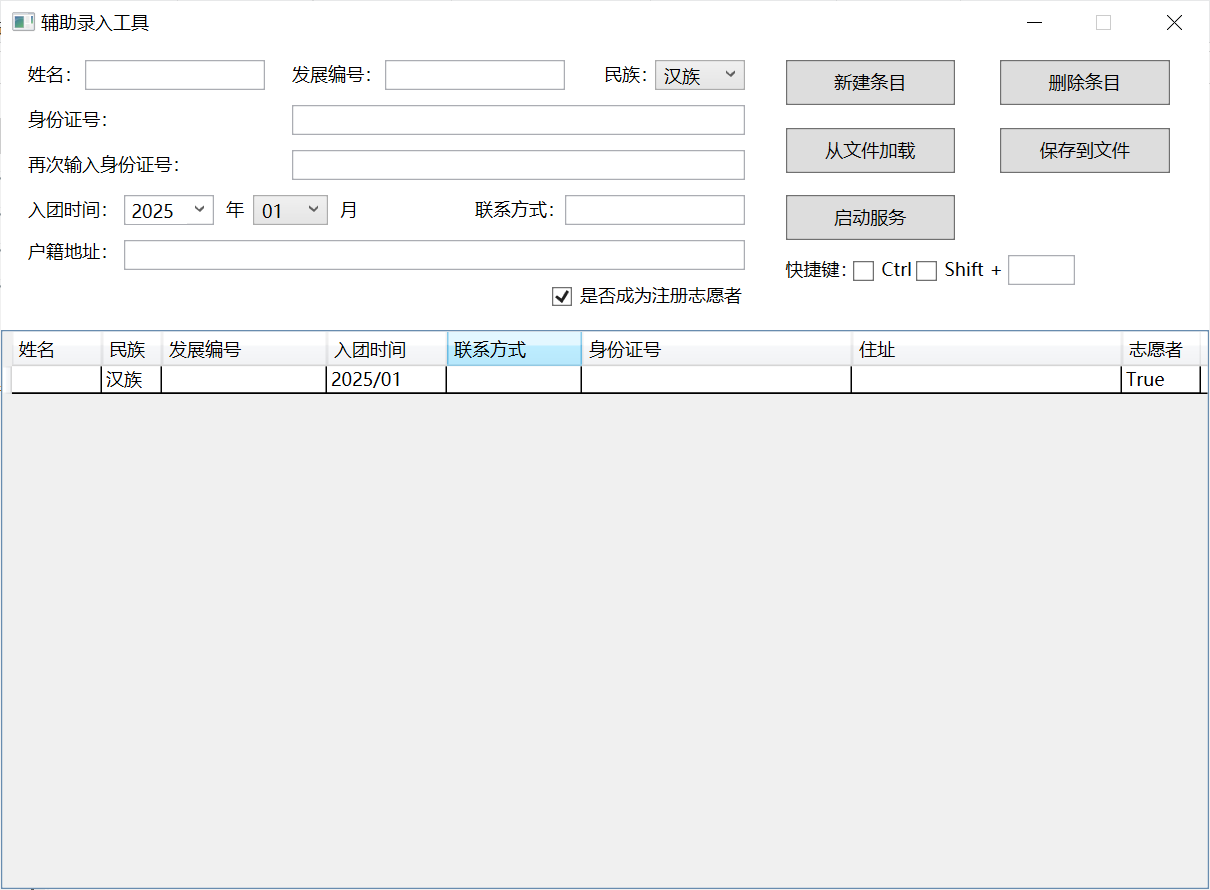Click the 新建条目 button

[x=870, y=83]
